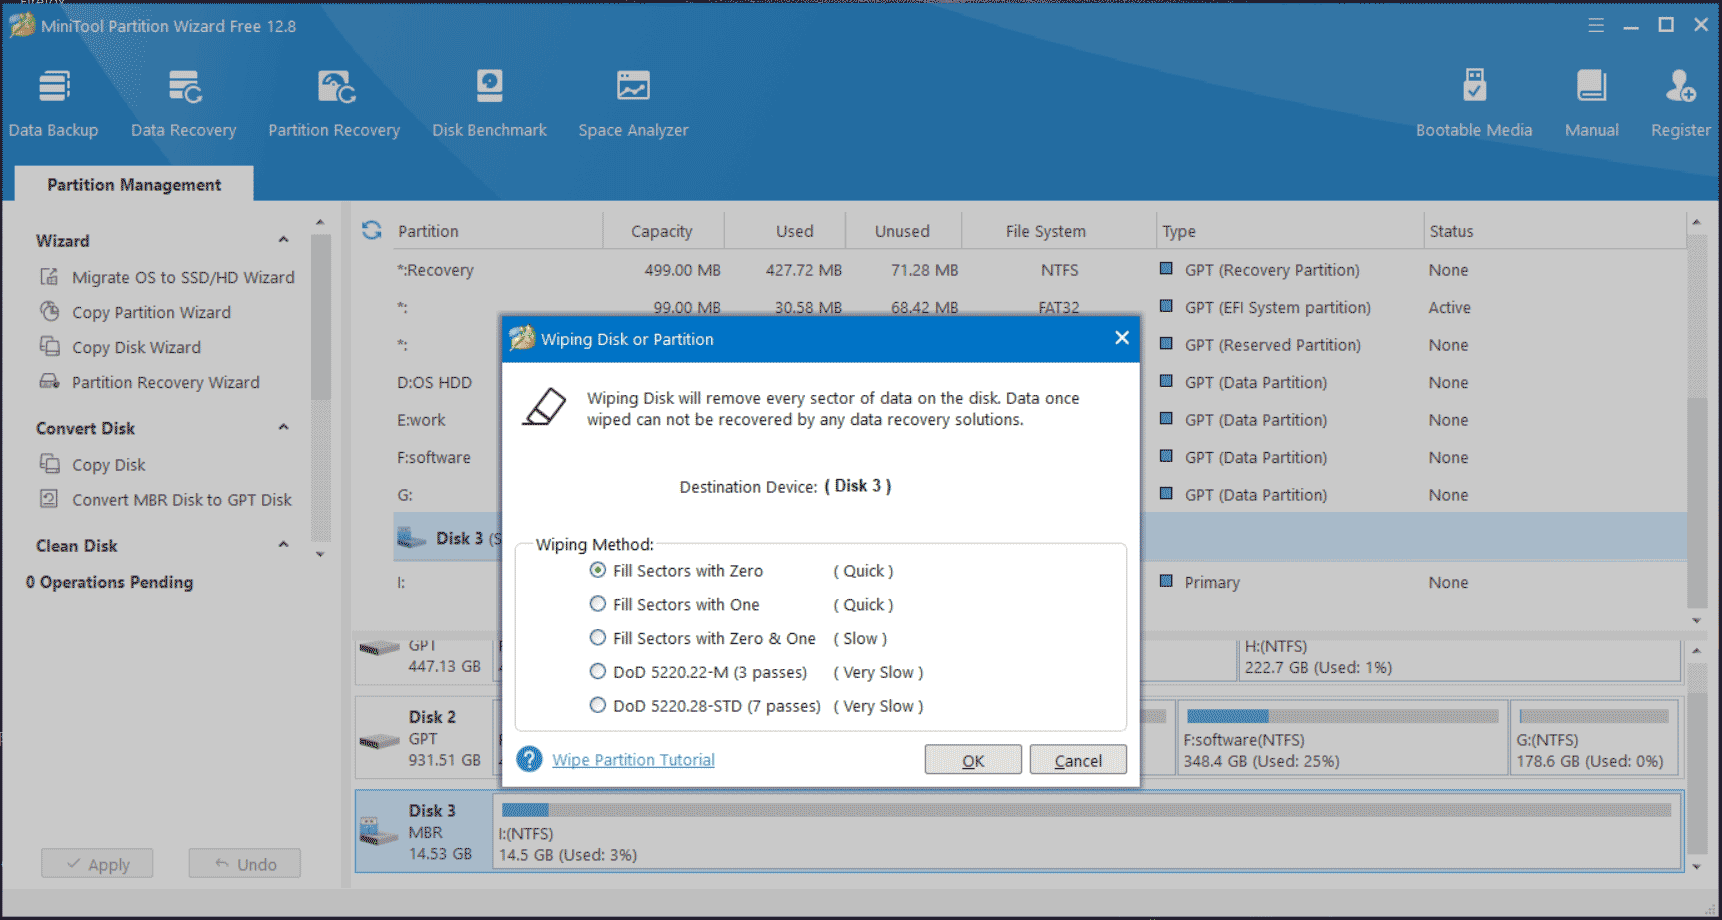Viewport: 1722px width, 920px height.
Task: Open the Partition Recovery Wizard in the sidebar
Action: (149, 382)
